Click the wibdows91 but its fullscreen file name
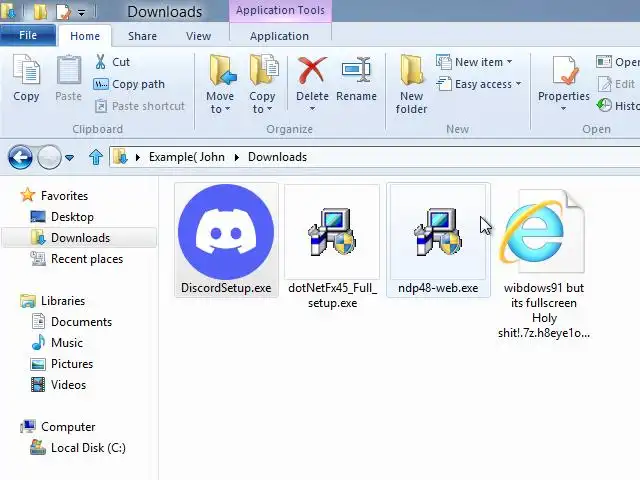This screenshot has width=640, height=480. click(544, 310)
